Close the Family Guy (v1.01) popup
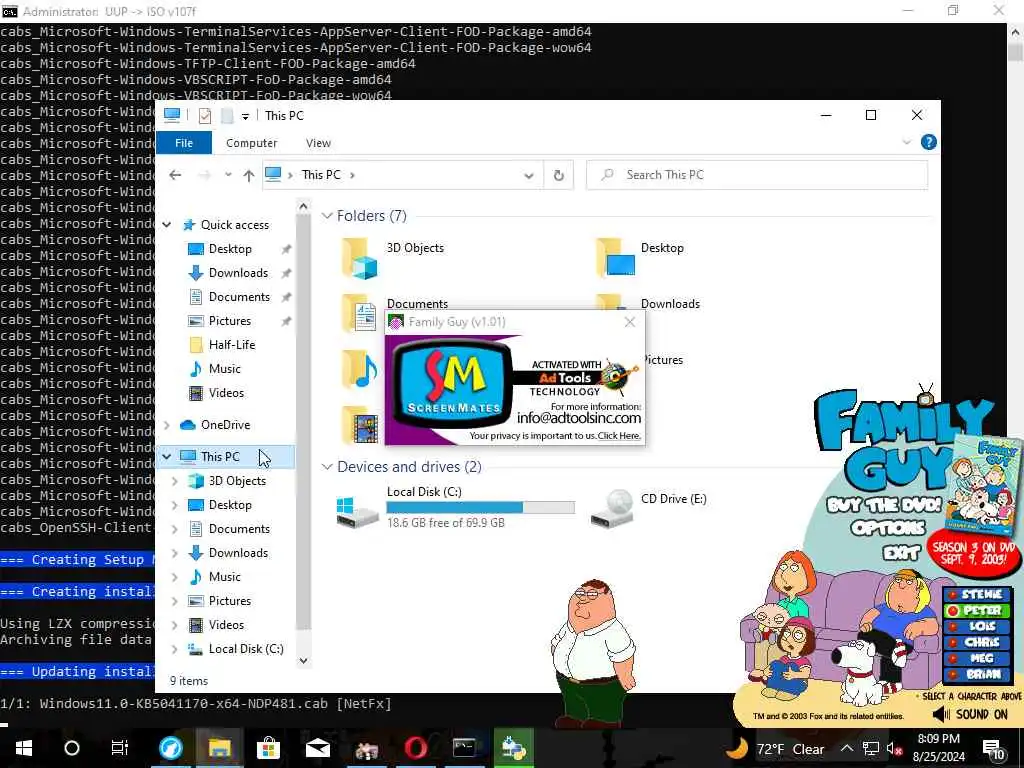Image resolution: width=1024 pixels, height=768 pixels. [630, 322]
